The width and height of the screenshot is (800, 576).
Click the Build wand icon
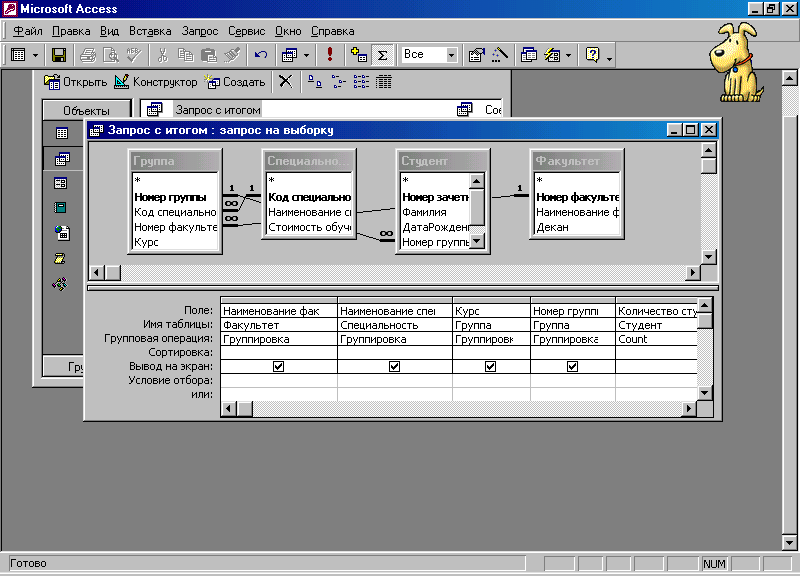500,55
